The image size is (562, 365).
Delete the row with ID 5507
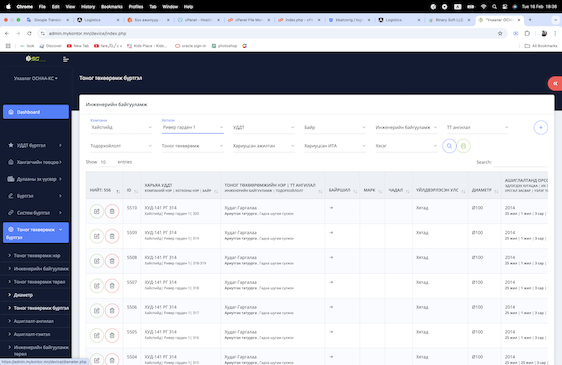[x=112, y=286]
